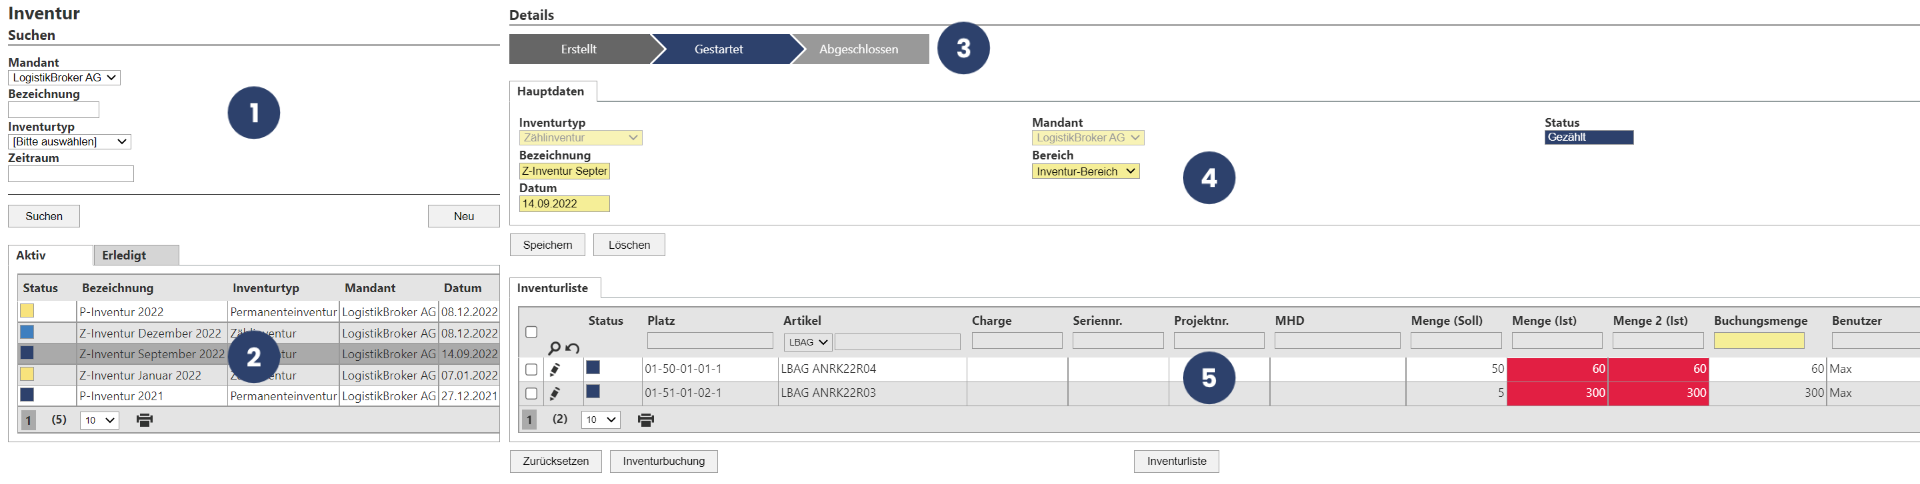The height and width of the screenshot is (484, 1920).
Task: Select the Z-Inventur Januar 2022 row
Action: click(259, 375)
